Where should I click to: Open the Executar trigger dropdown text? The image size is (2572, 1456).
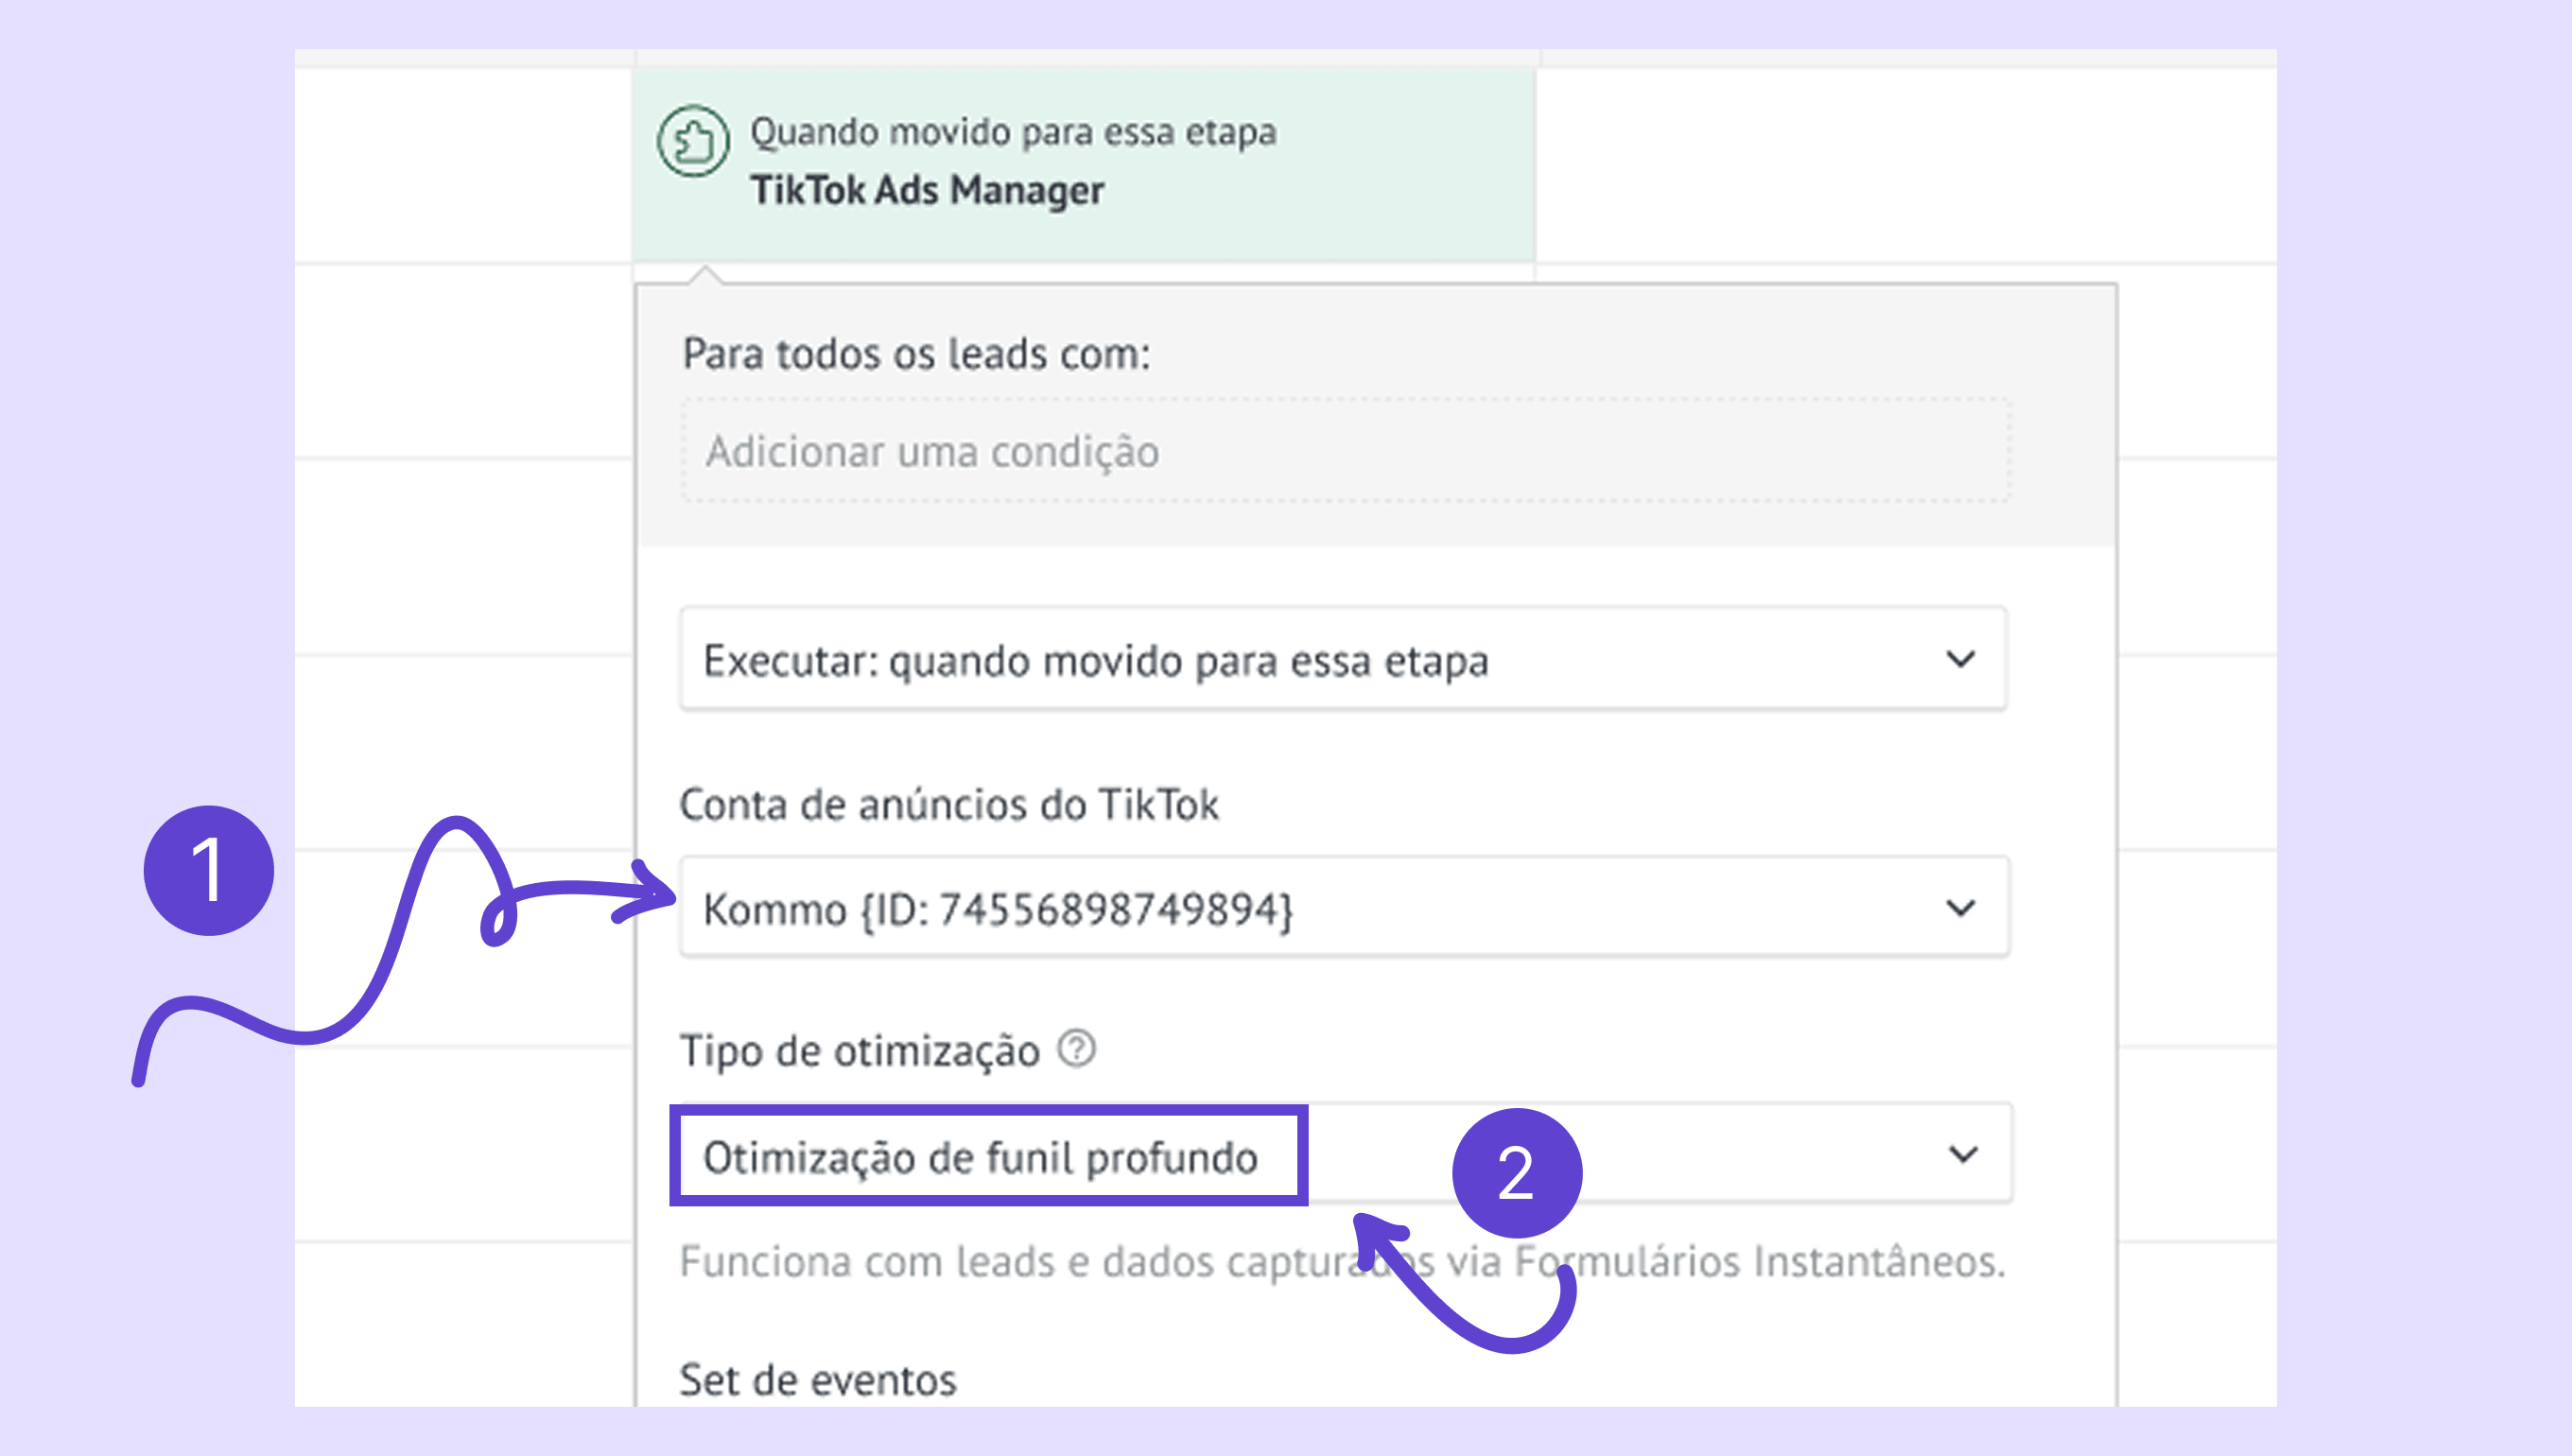pos(1095,661)
